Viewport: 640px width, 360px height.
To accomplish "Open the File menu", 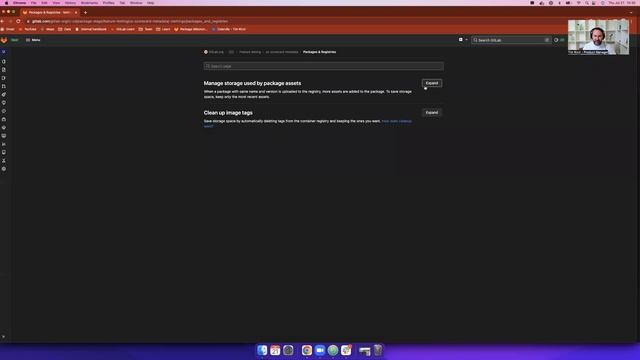I will [33, 3].
